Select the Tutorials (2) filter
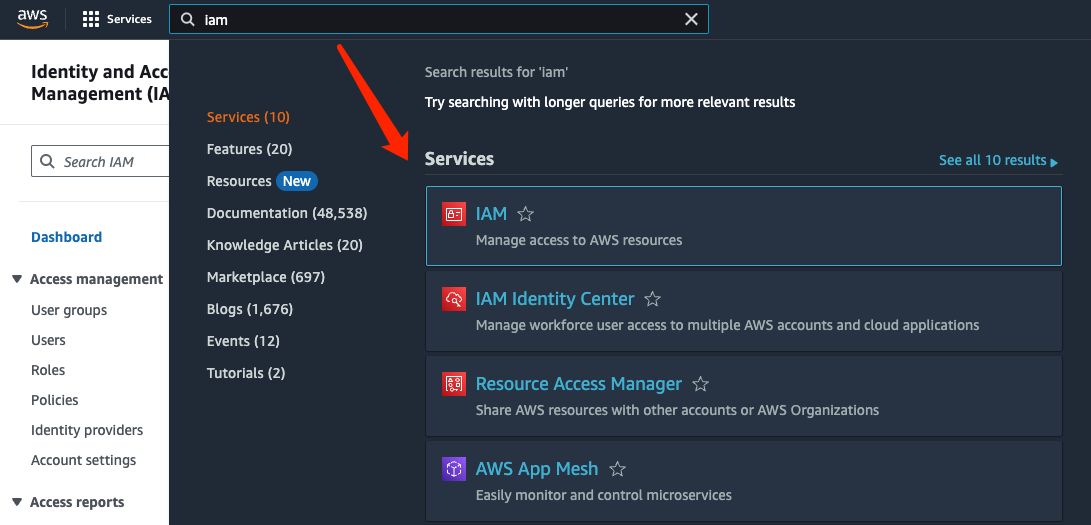 tap(246, 373)
